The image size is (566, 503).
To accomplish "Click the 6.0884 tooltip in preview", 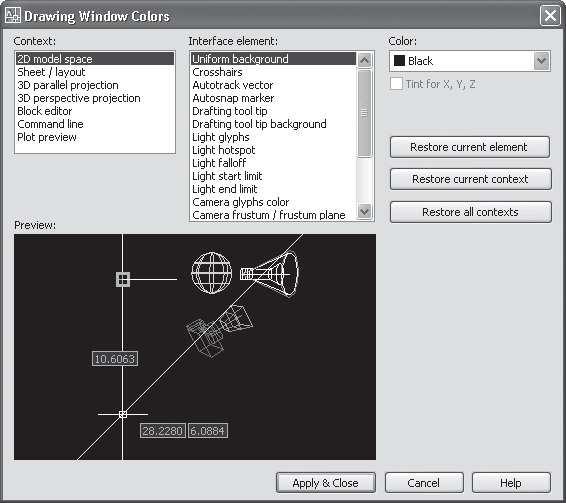I will [x=208, y=430].
